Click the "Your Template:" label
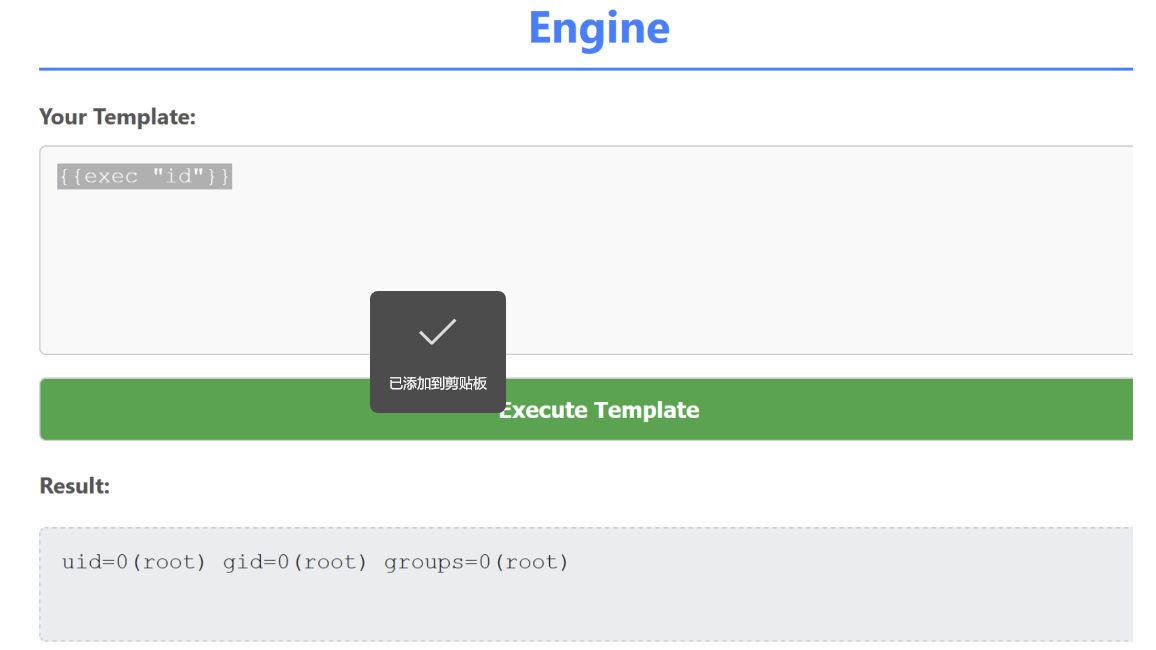Screen dimensions: 1156x650 click(117, 117)
